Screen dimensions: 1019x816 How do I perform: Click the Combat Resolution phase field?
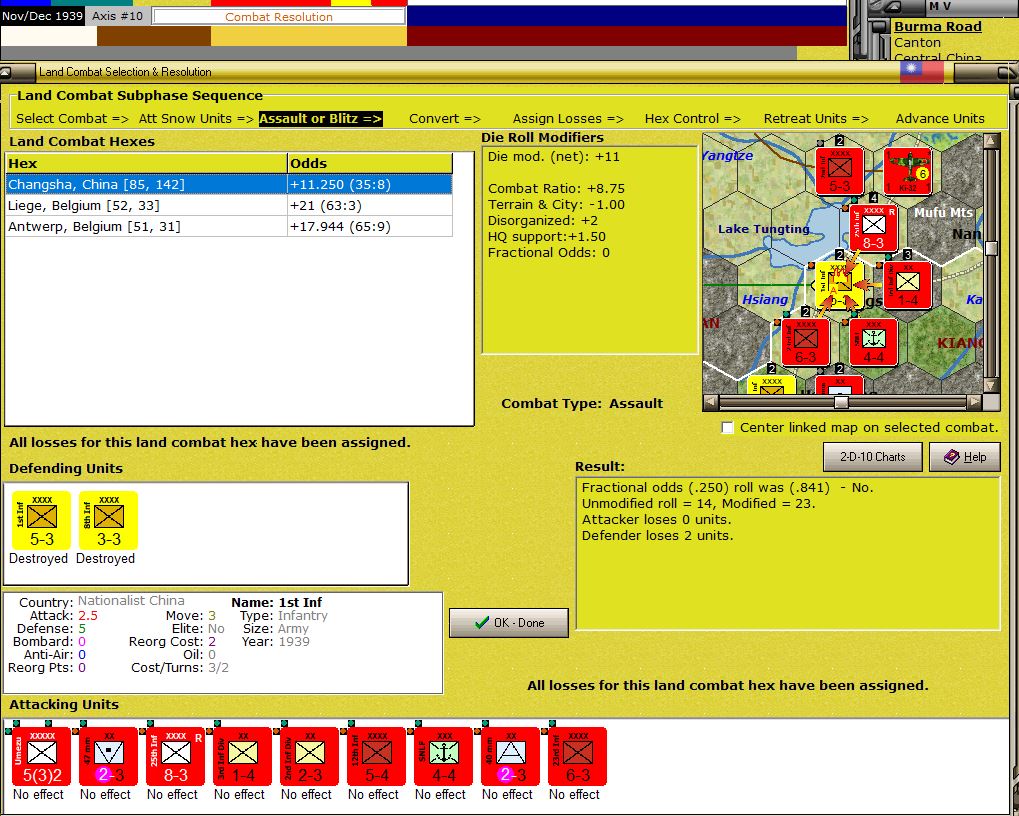tap(279, 17)
